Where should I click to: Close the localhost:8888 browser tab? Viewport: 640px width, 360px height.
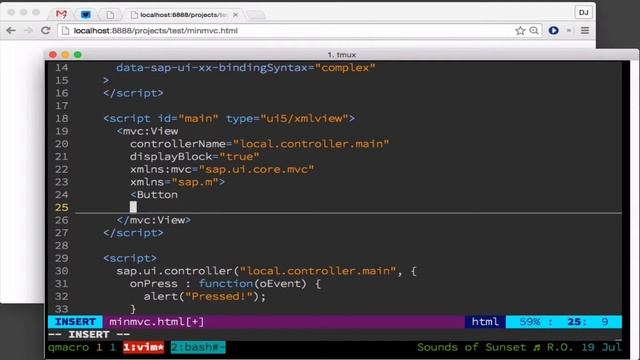click(236, 15)
